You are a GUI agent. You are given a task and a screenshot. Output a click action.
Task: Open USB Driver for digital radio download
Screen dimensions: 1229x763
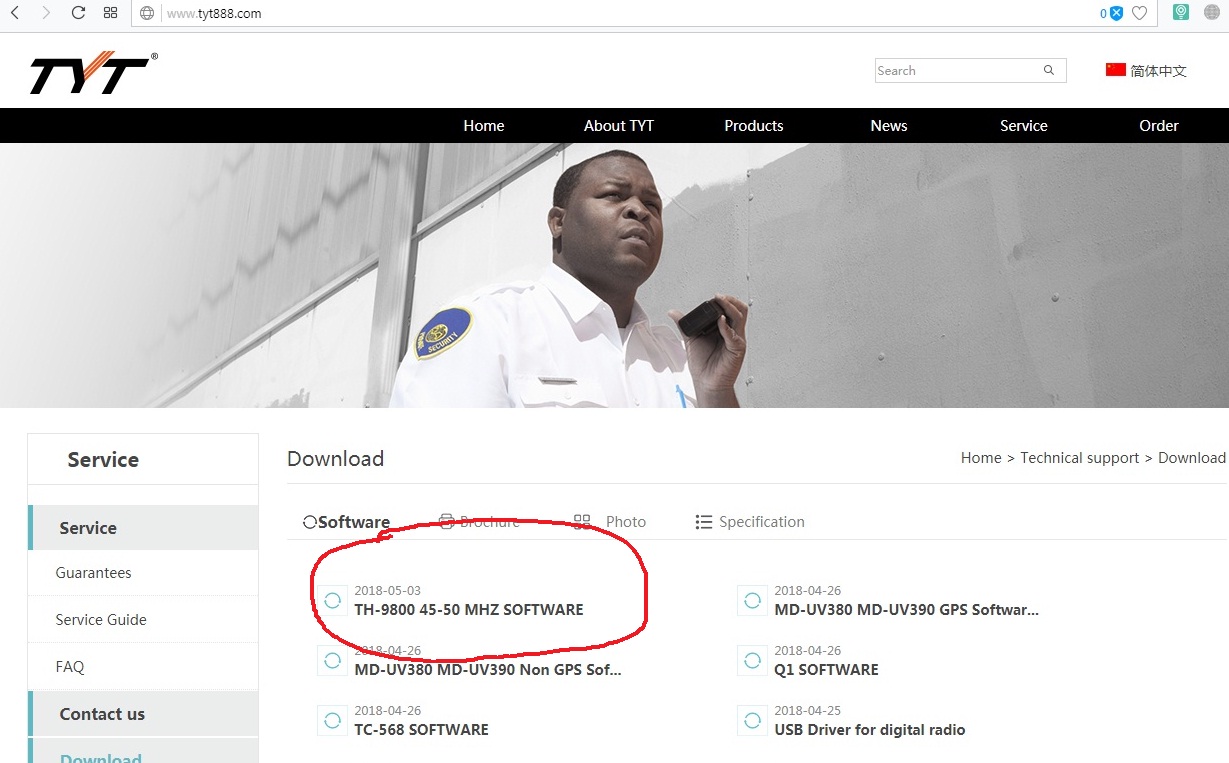tap(870, 730)
